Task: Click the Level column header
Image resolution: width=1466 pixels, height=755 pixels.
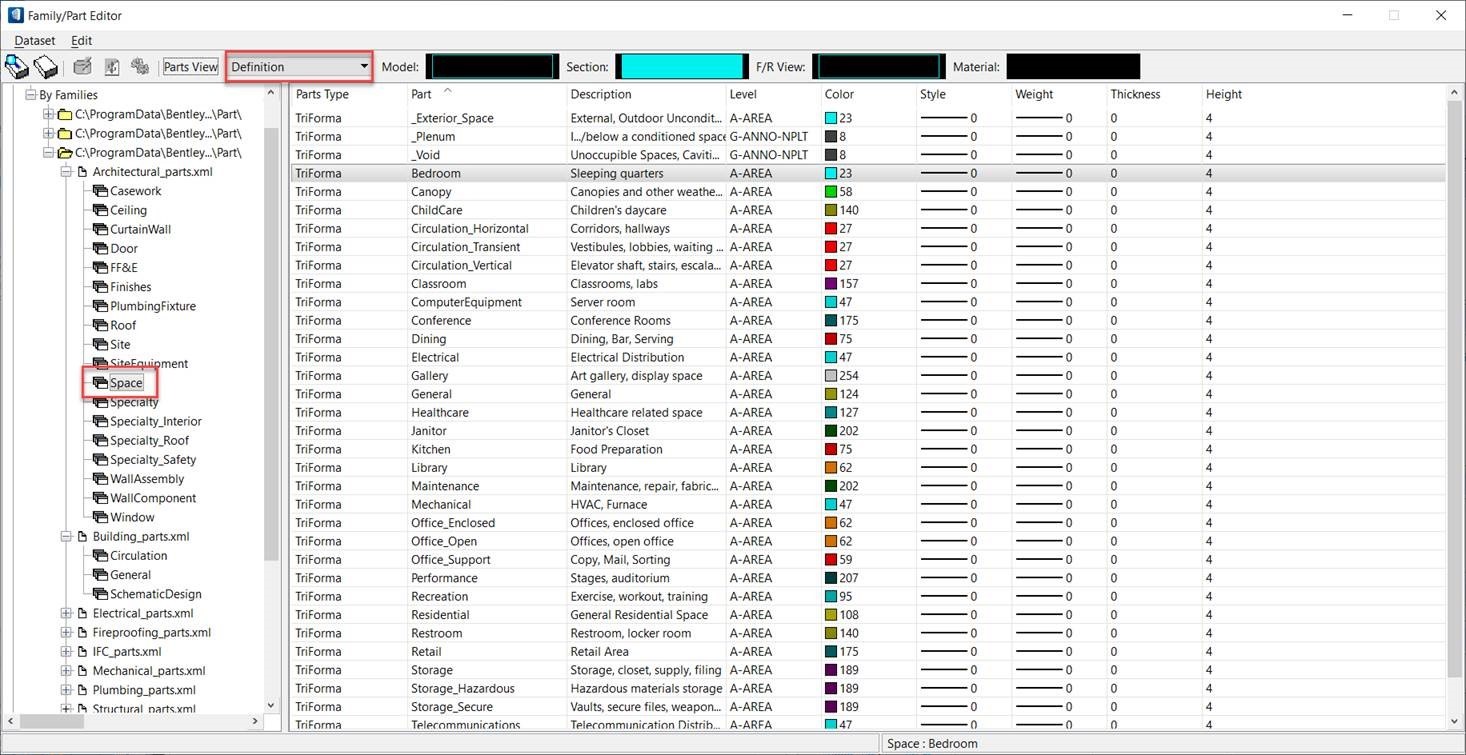Action: [772, 94]
